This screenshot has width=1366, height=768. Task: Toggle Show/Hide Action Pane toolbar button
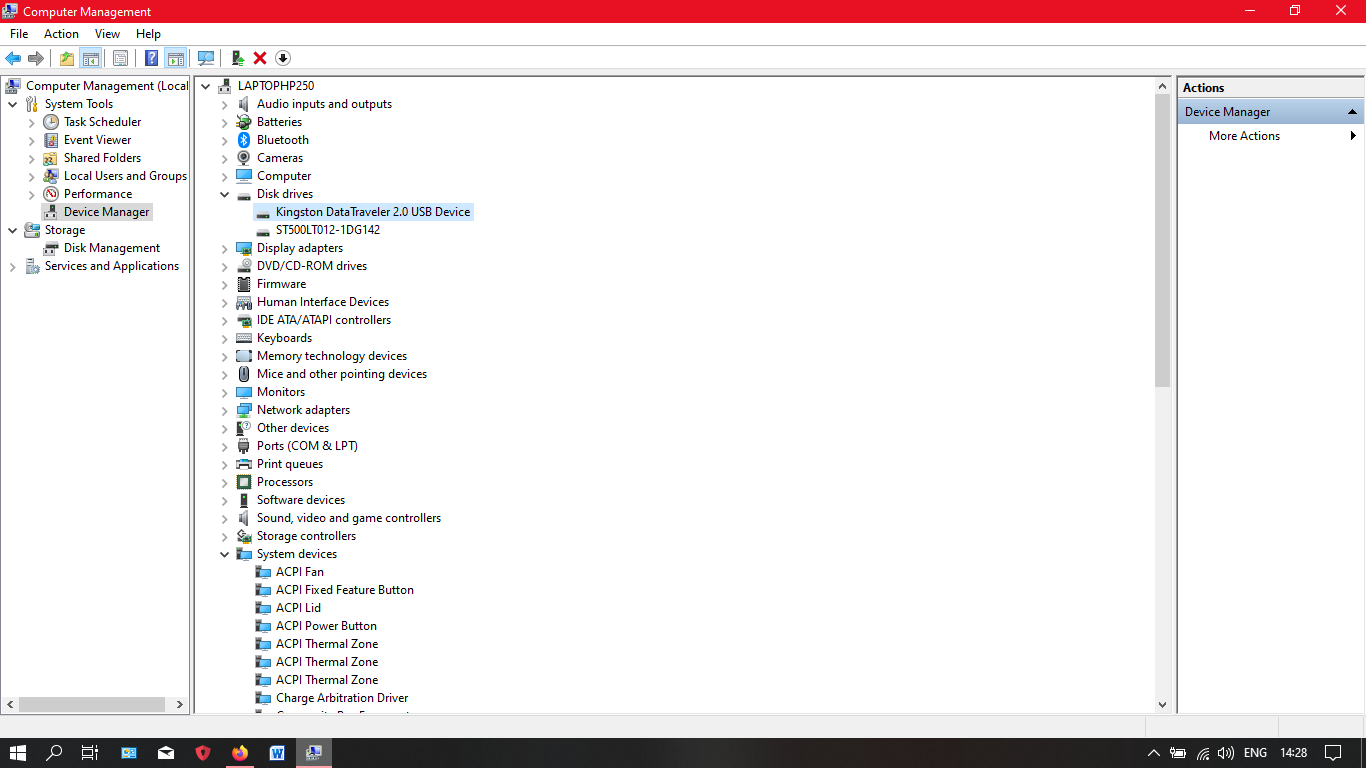176,58
